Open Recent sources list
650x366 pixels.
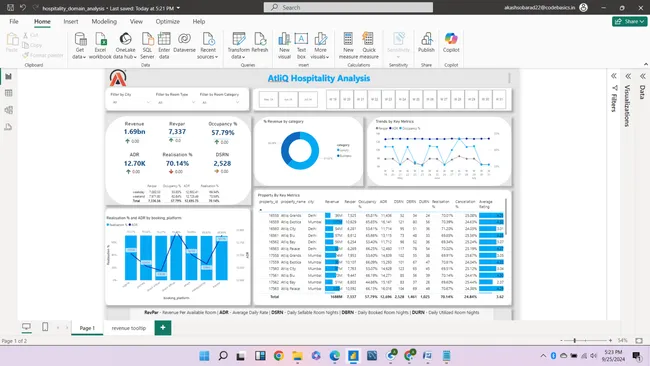208,46
